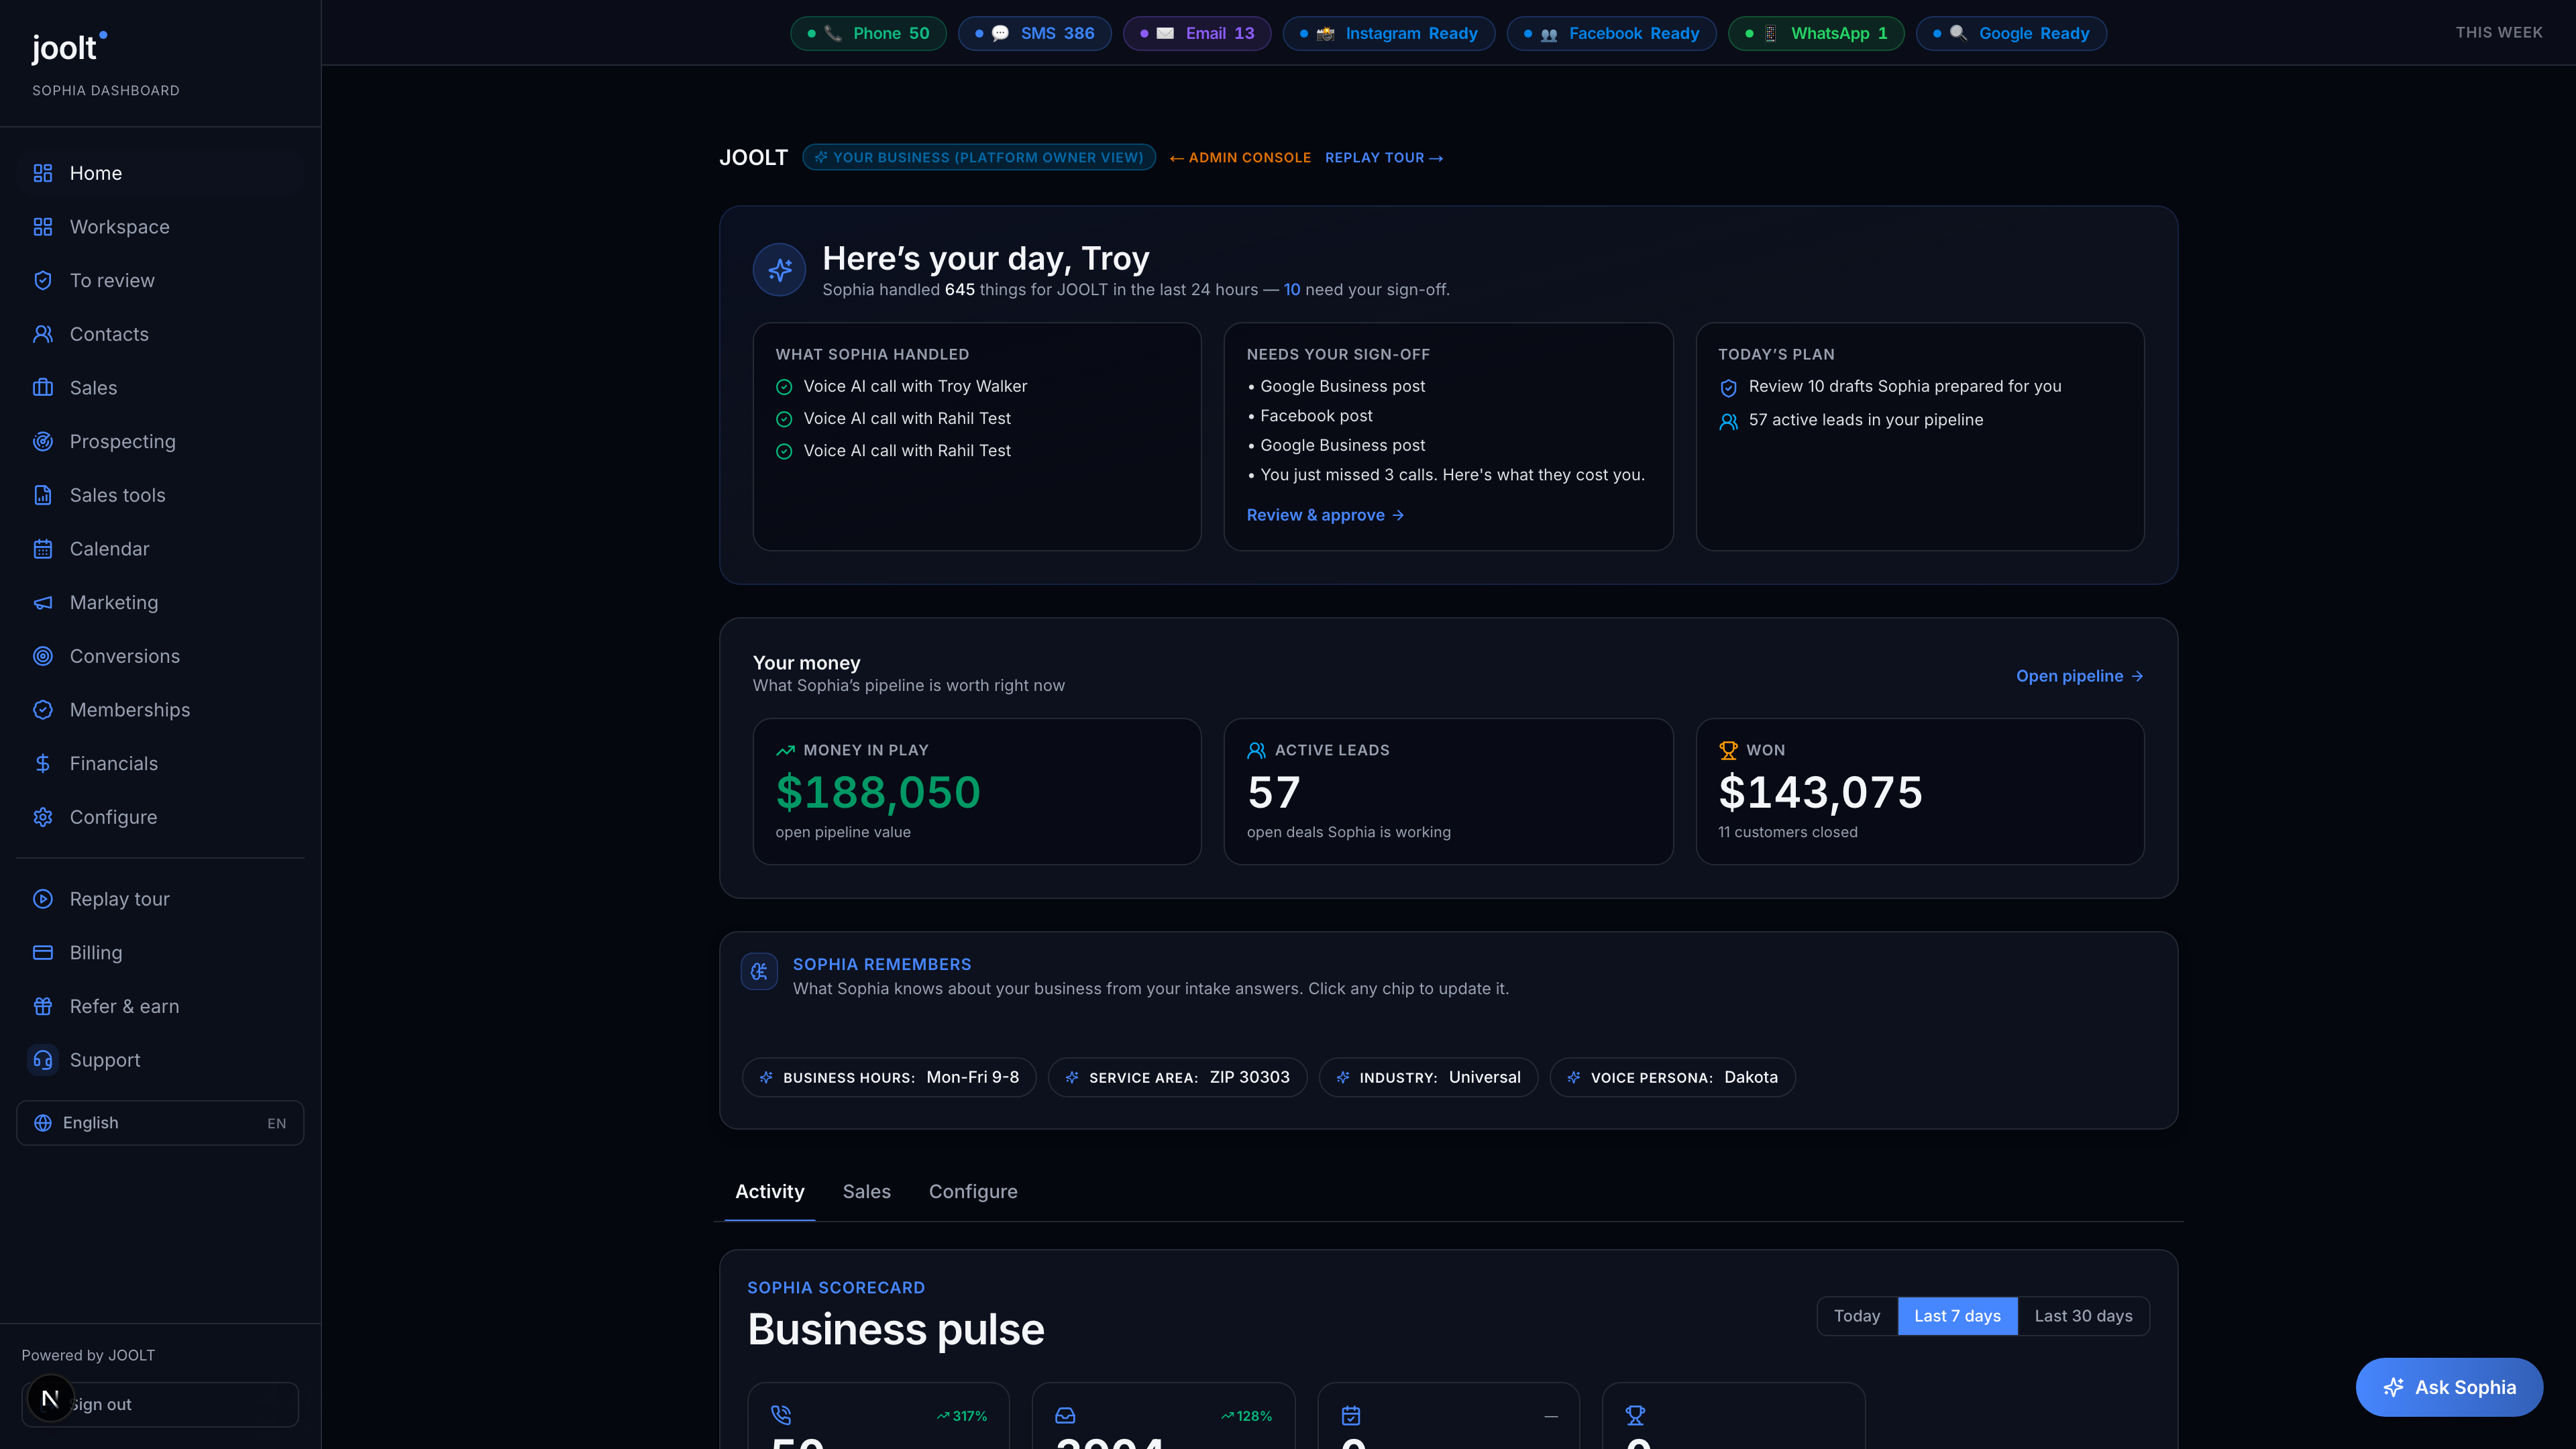Click the Review & approve link
The image size is (2576, 1449).
point(1325,515)
